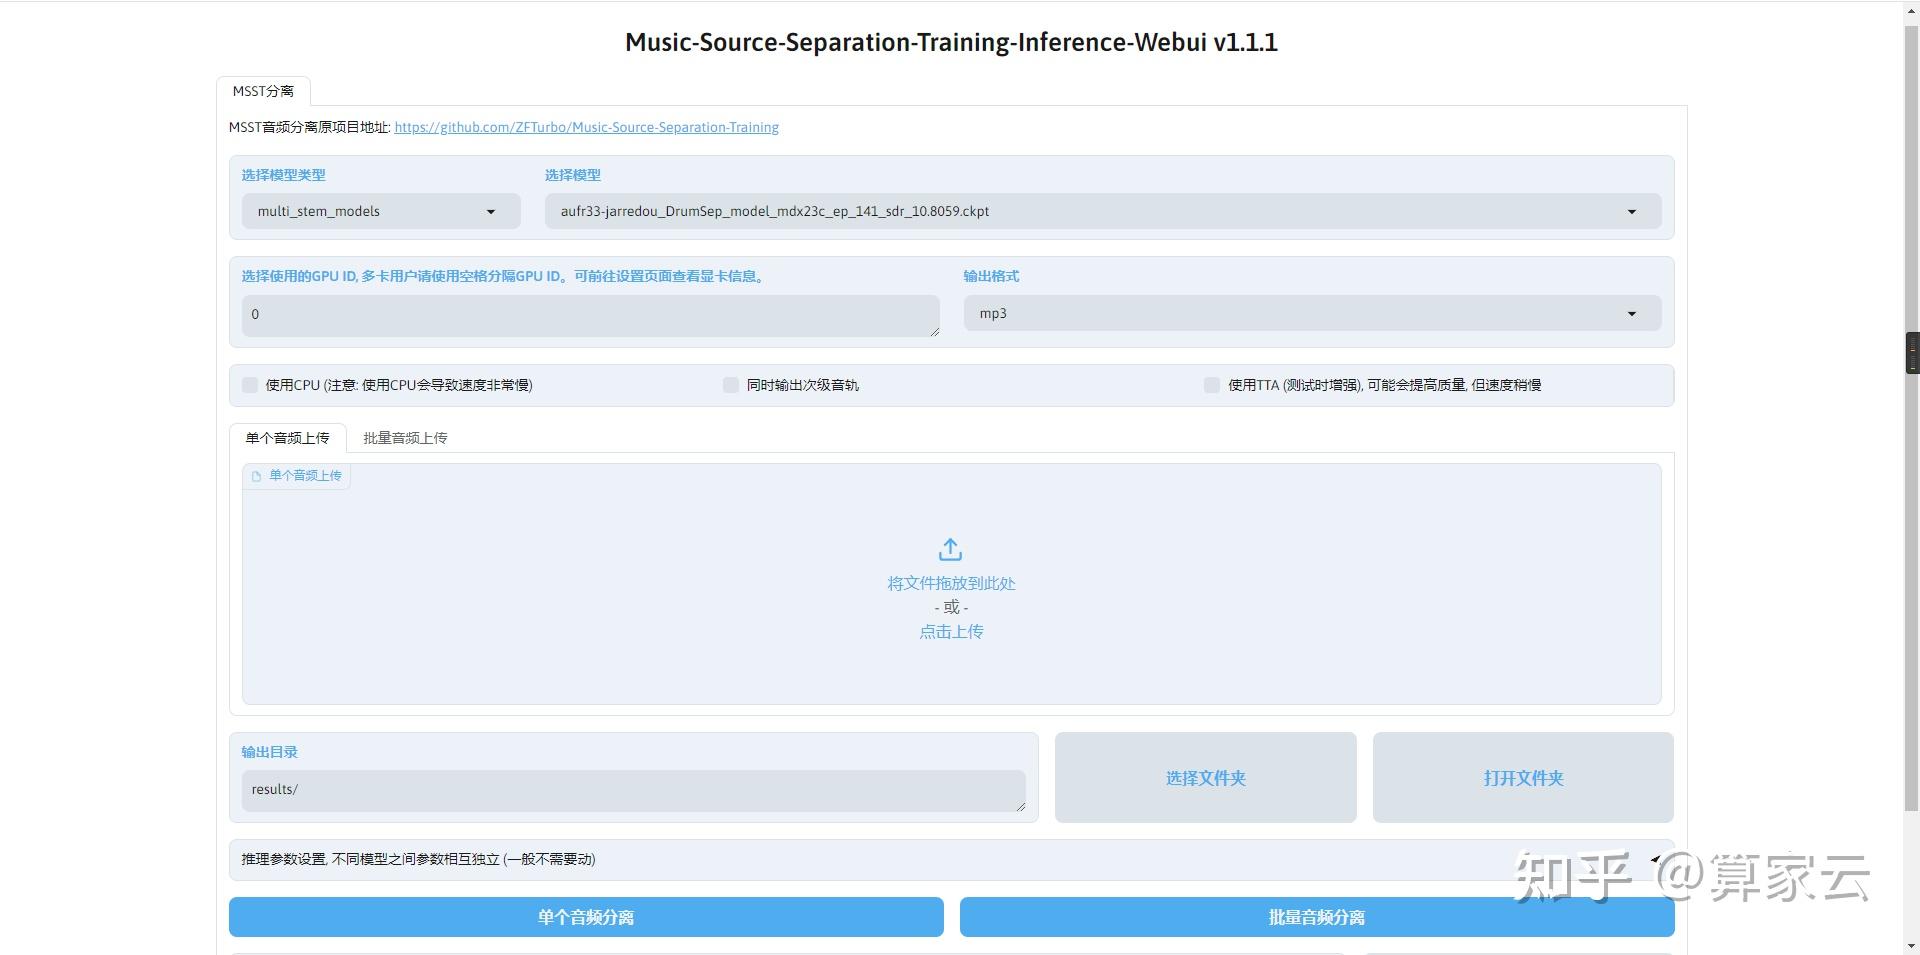This screenshot has width=1920, height=955.
Task: Start separation with 单个音频分离 button
Action: (585, 916)
